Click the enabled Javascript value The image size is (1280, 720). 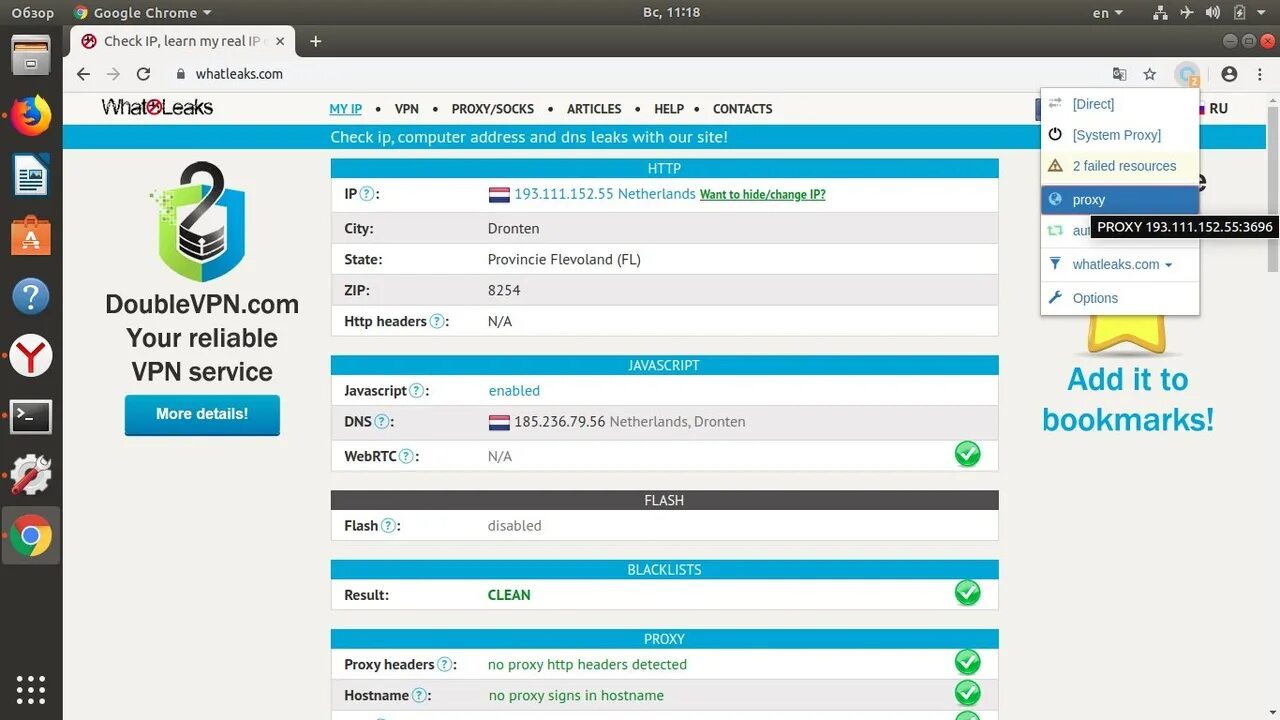pos(514,391)
